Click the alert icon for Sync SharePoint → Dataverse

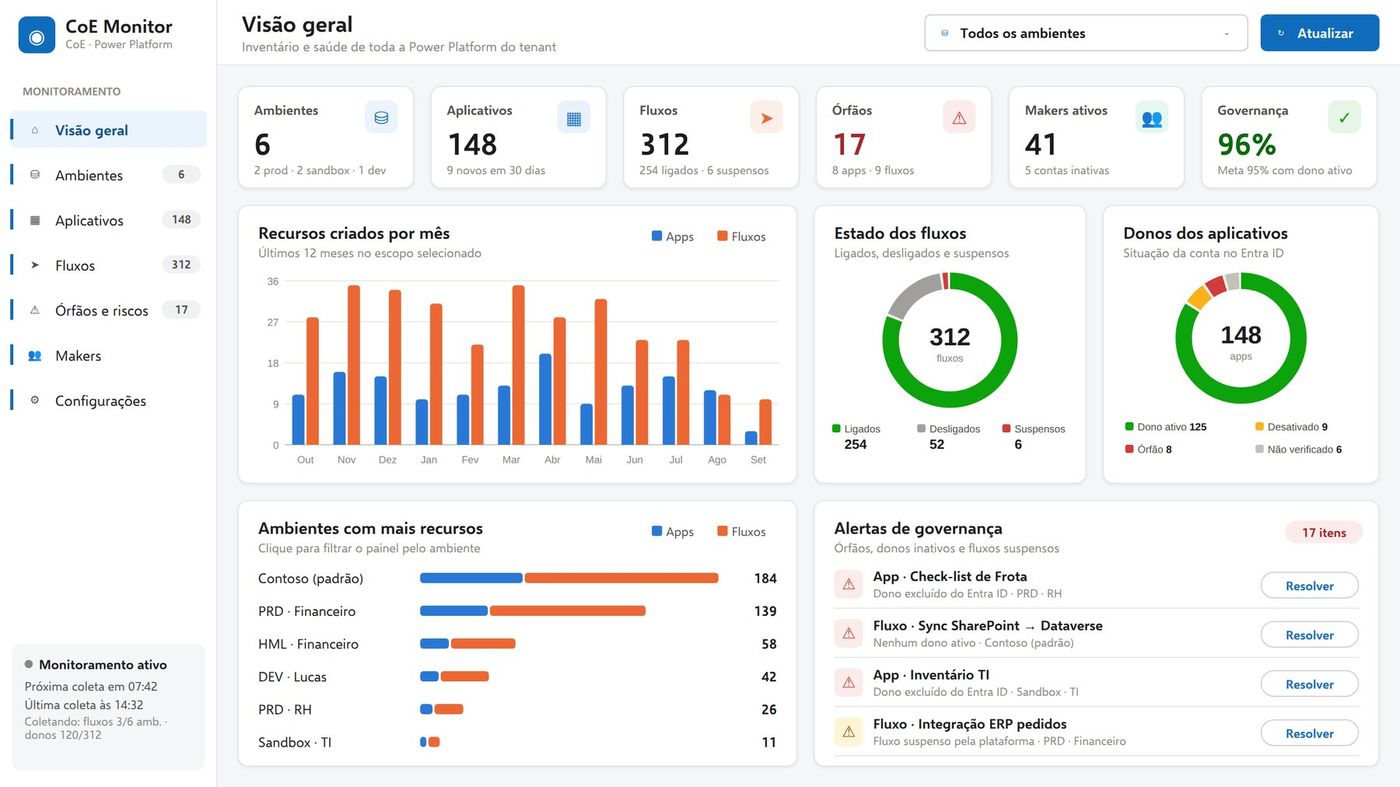coord(849,633)
